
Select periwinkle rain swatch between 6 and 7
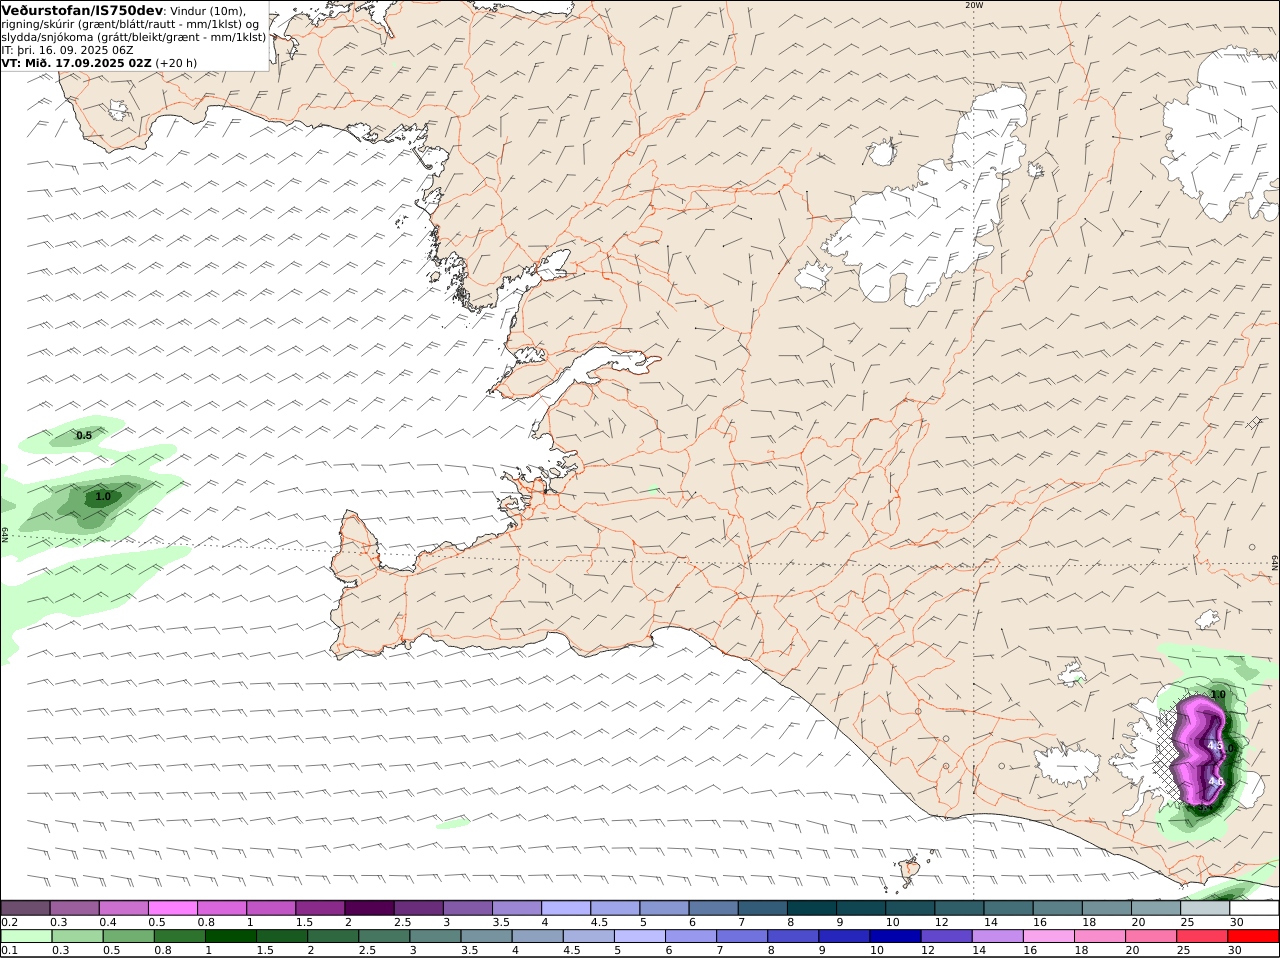(690, 936)
